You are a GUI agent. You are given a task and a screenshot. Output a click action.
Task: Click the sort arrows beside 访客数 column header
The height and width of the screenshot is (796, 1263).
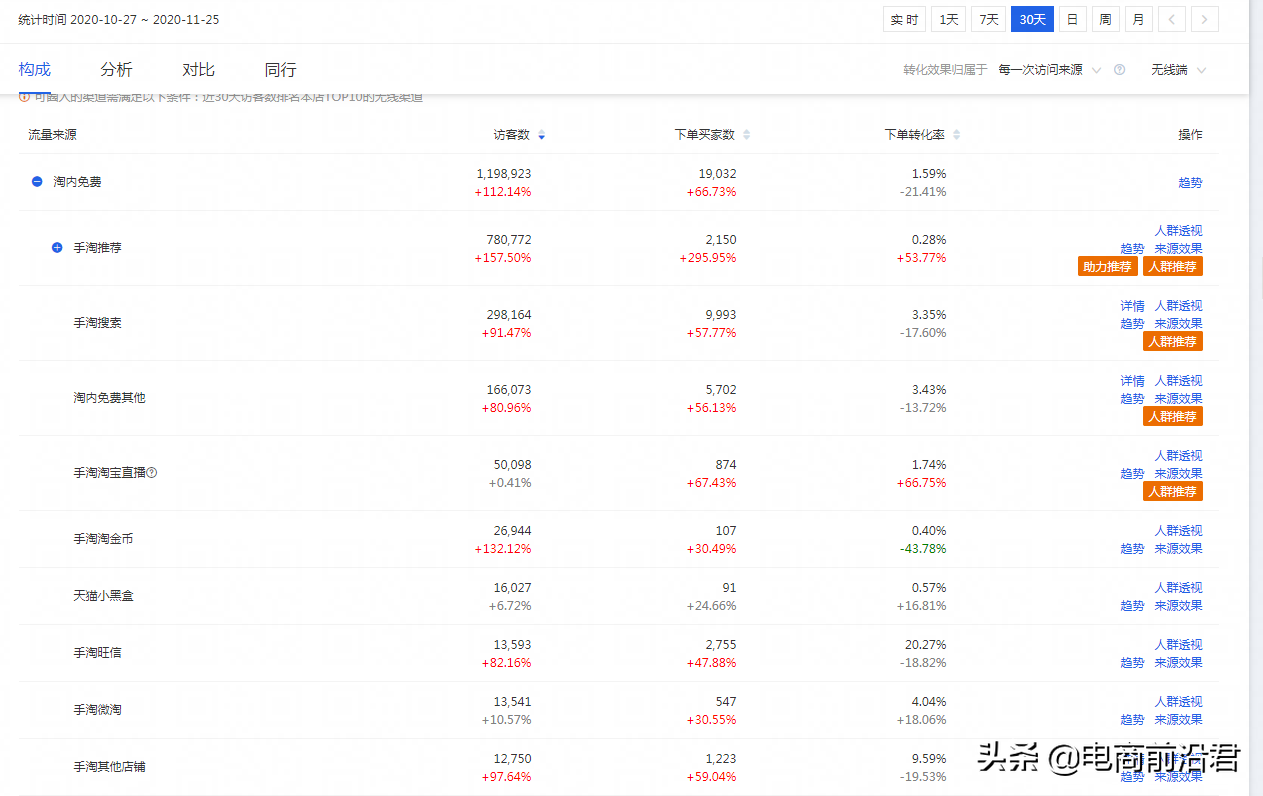[x=541, y=134]
